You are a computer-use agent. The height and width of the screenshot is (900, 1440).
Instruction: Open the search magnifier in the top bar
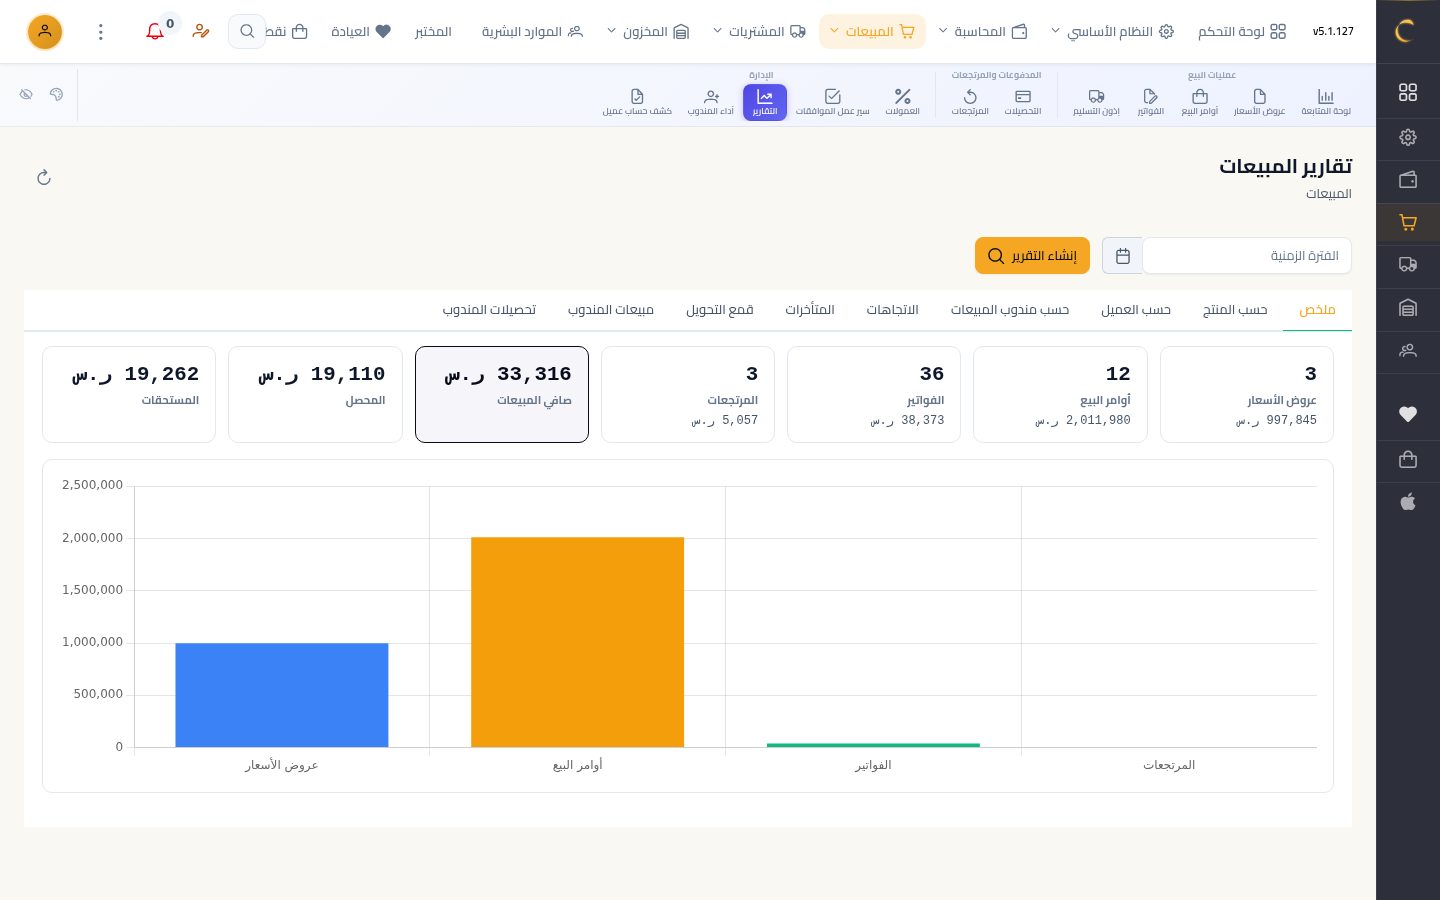(247, 32)
